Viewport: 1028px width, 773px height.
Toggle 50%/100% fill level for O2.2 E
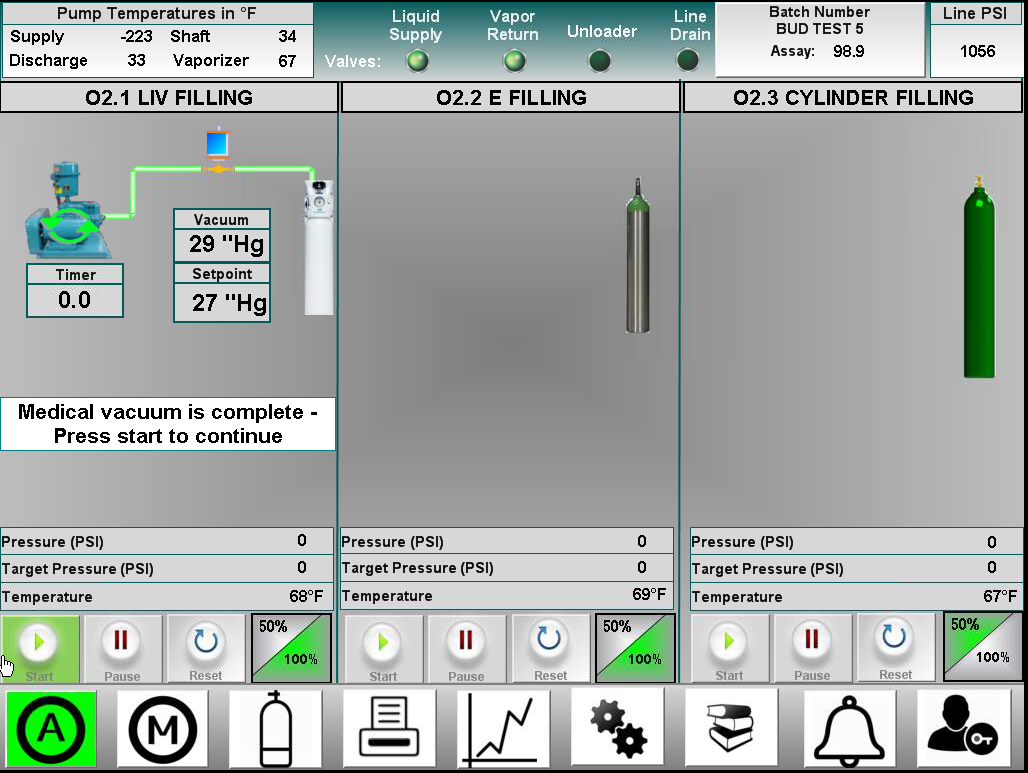click(x=635, y=648)
